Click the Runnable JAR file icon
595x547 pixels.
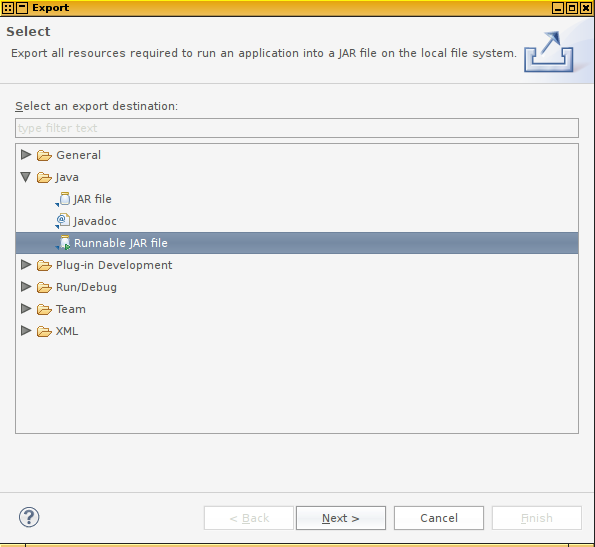[x=64, y=243]
